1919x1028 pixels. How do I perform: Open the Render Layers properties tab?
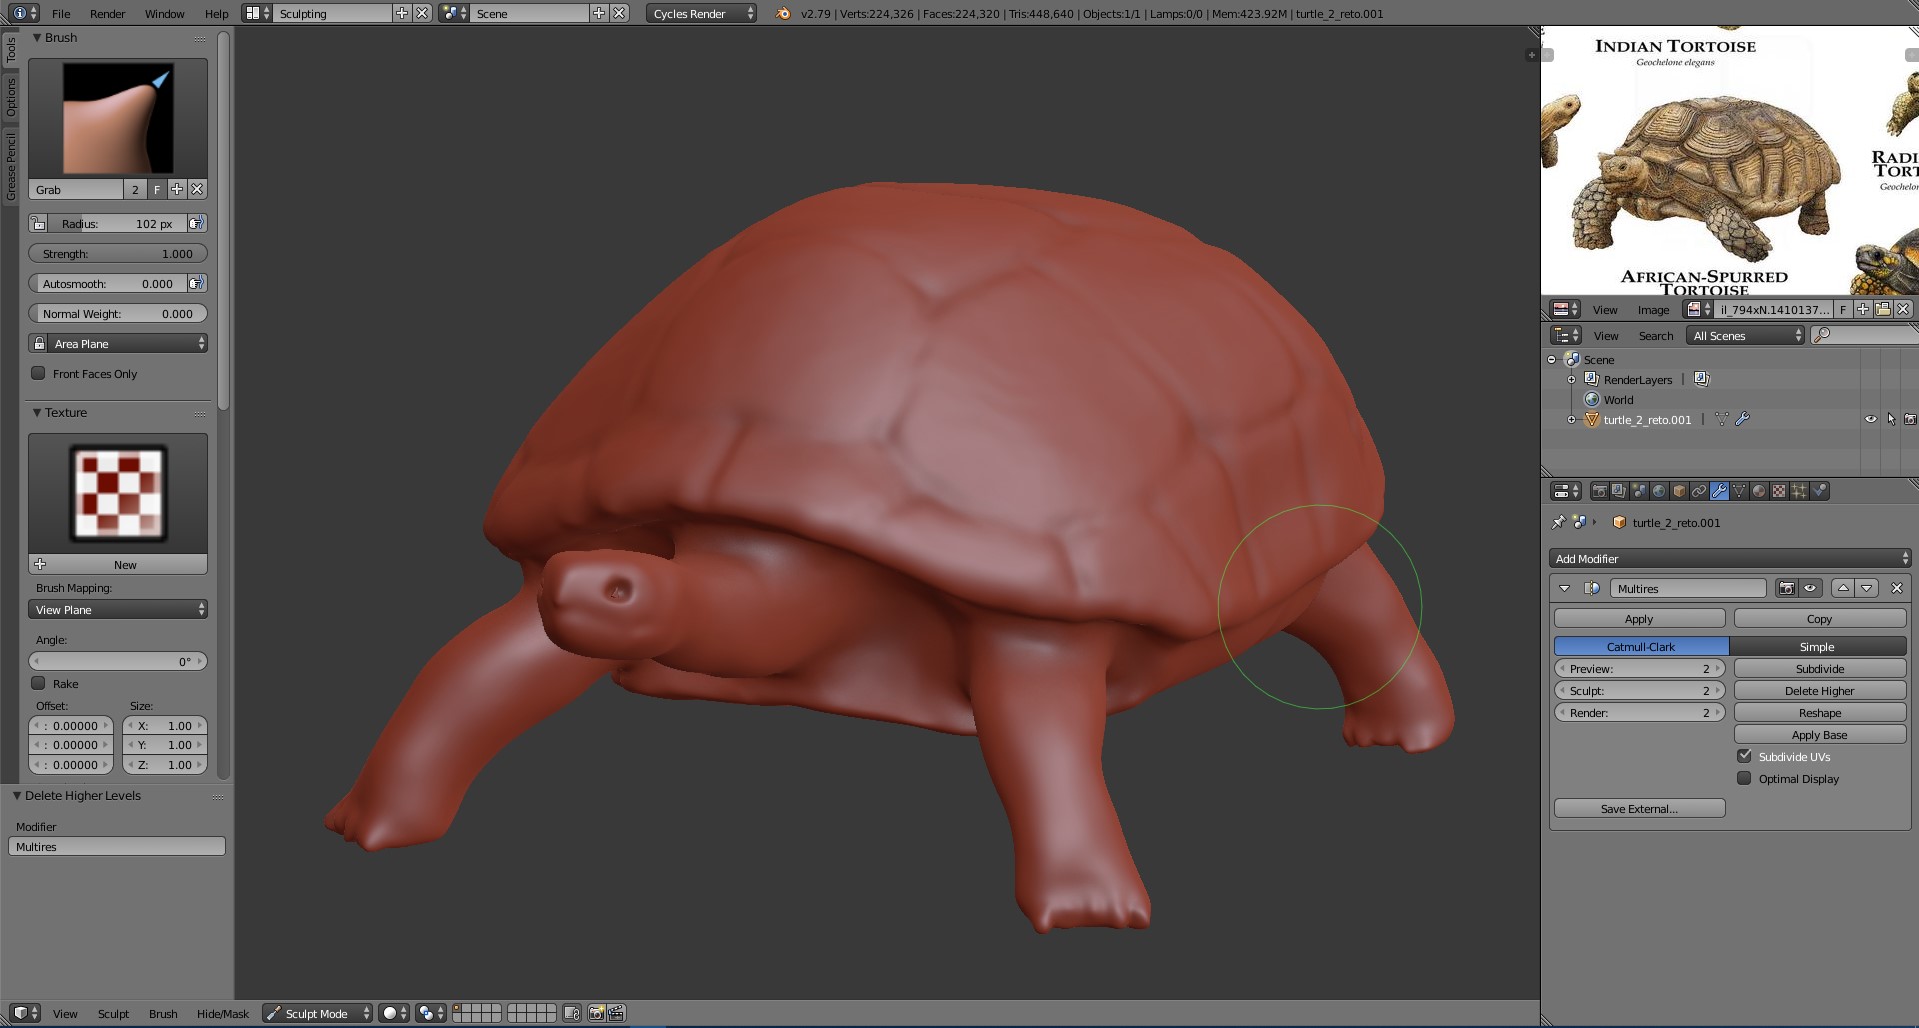pos(1619,491)
